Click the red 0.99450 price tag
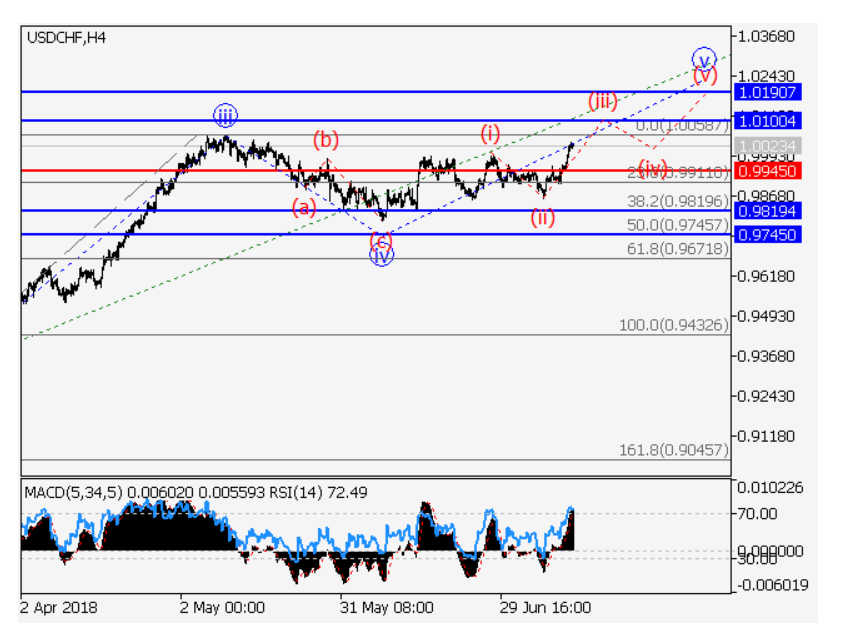This screenshot has height=643, width=842. [767, 171]
